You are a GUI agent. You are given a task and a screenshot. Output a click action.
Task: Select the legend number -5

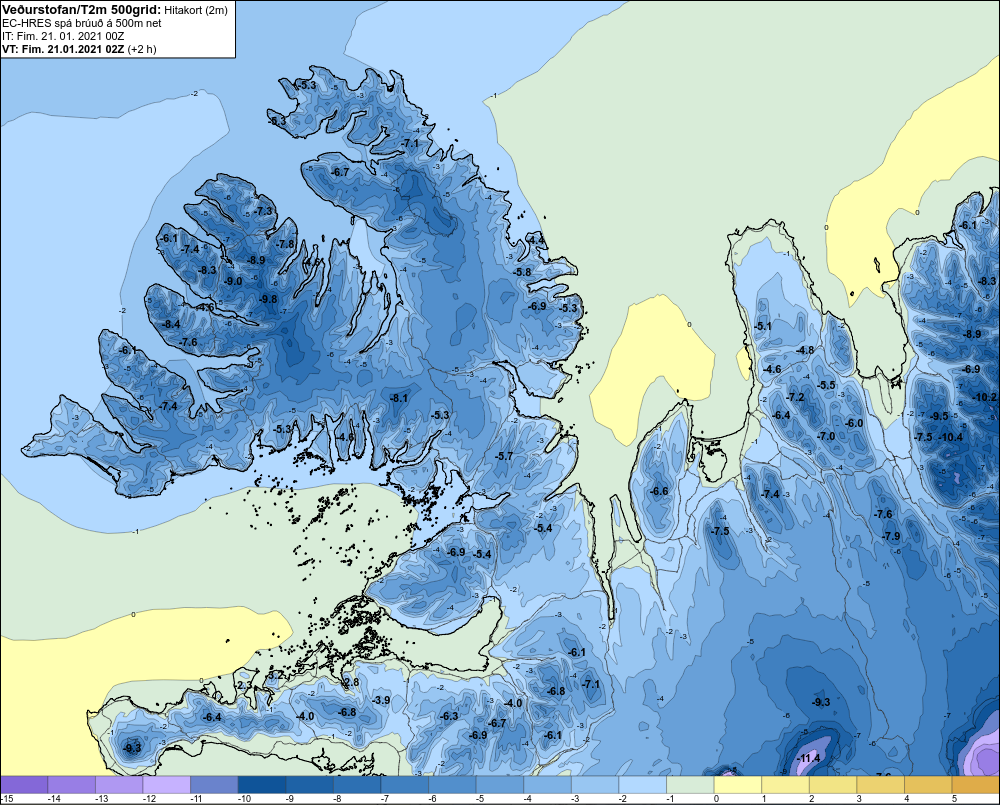[x=482, y=799]
